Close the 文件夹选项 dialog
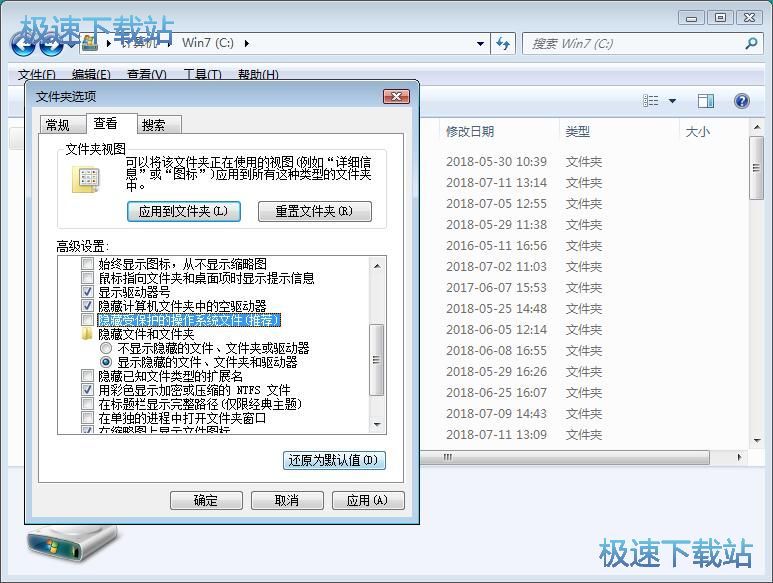The height and width of the screenshot is (583, 773). point(396,97)
